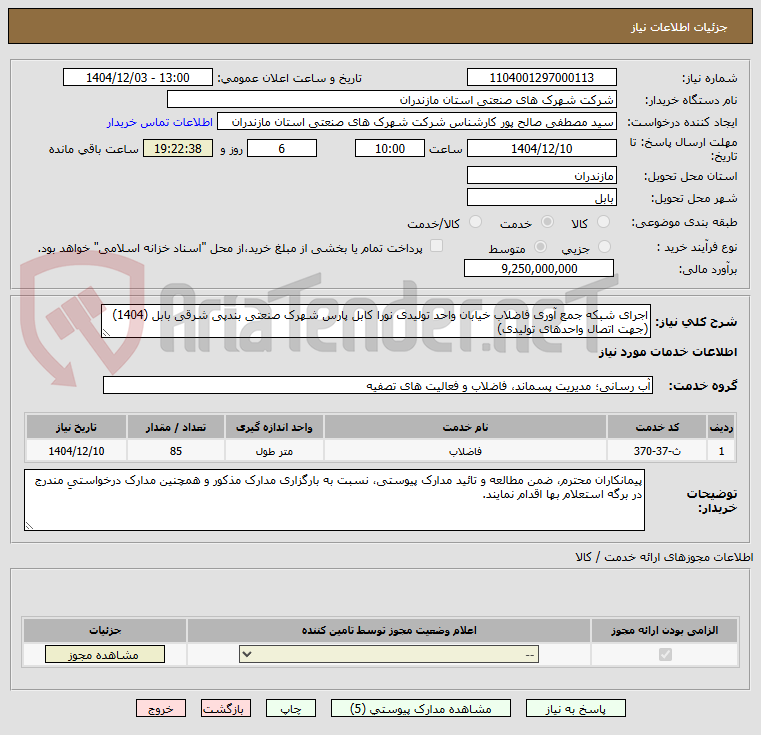Open the اعلام وضعیت مجوز dropdown

coord(389,654)
